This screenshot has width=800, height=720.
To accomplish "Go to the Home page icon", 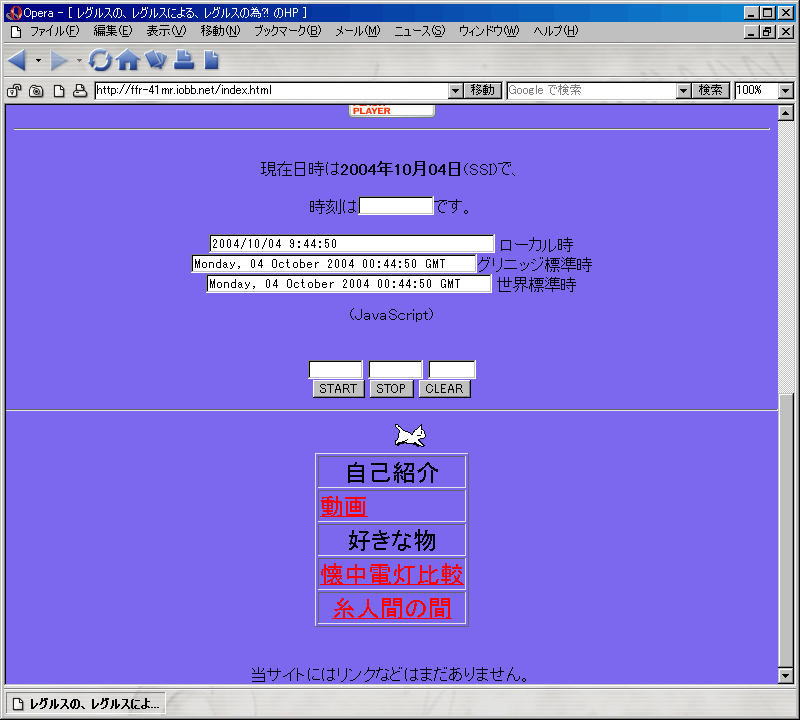I will tap(128, 60).
